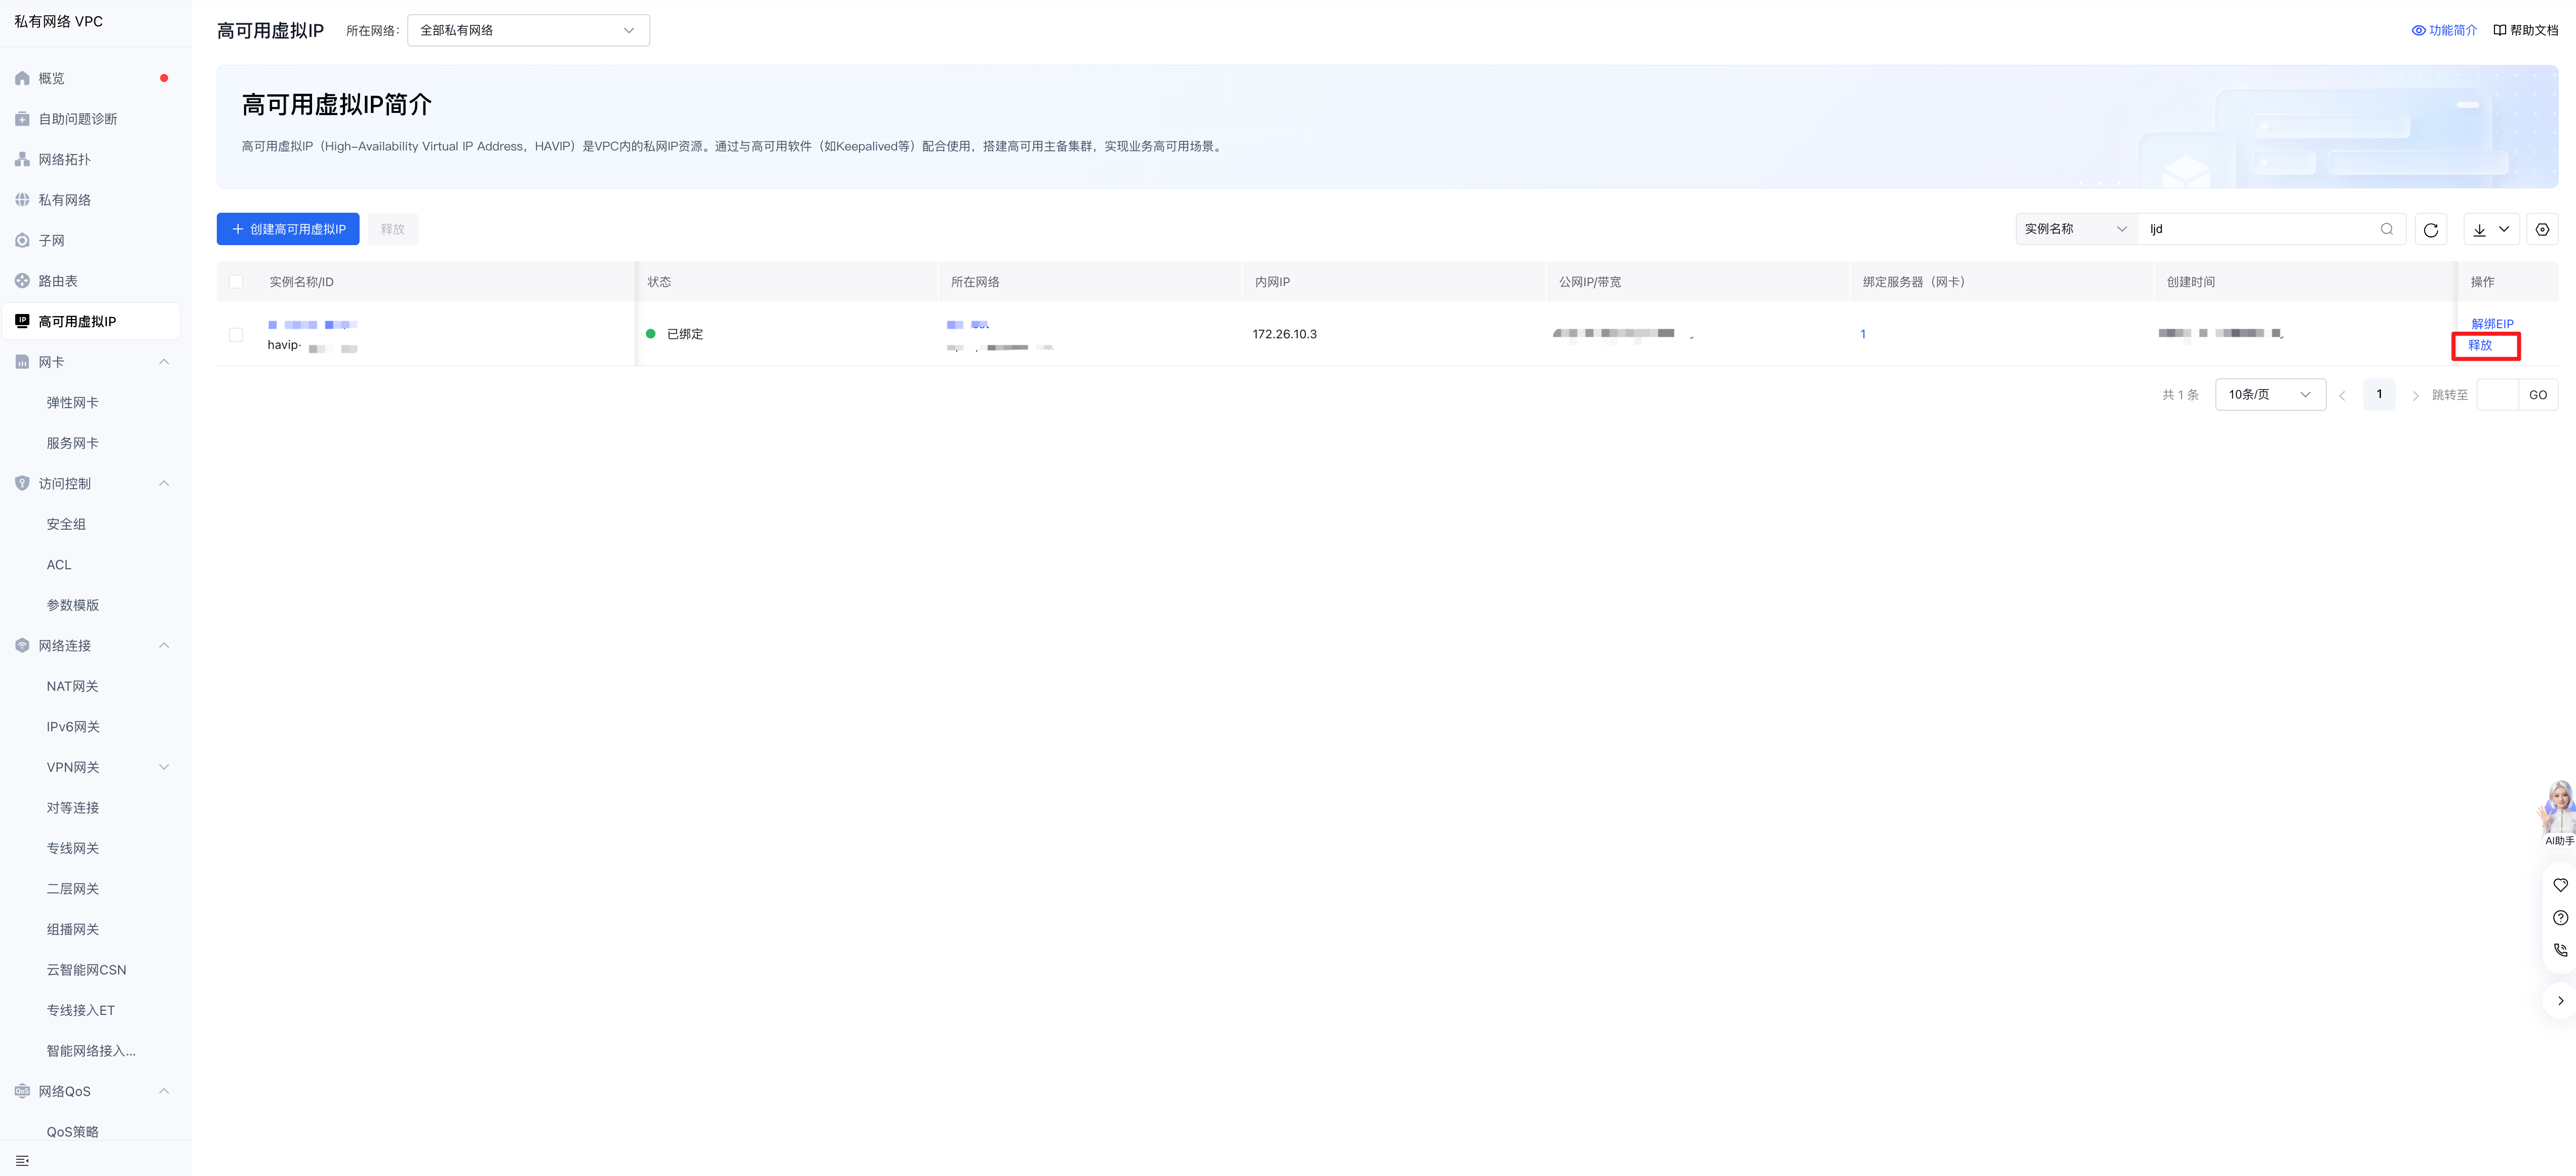Expand the VPN网关 submenu chevron
This screenshot has width=2576, height=1176.
click(x=164, y=767)
